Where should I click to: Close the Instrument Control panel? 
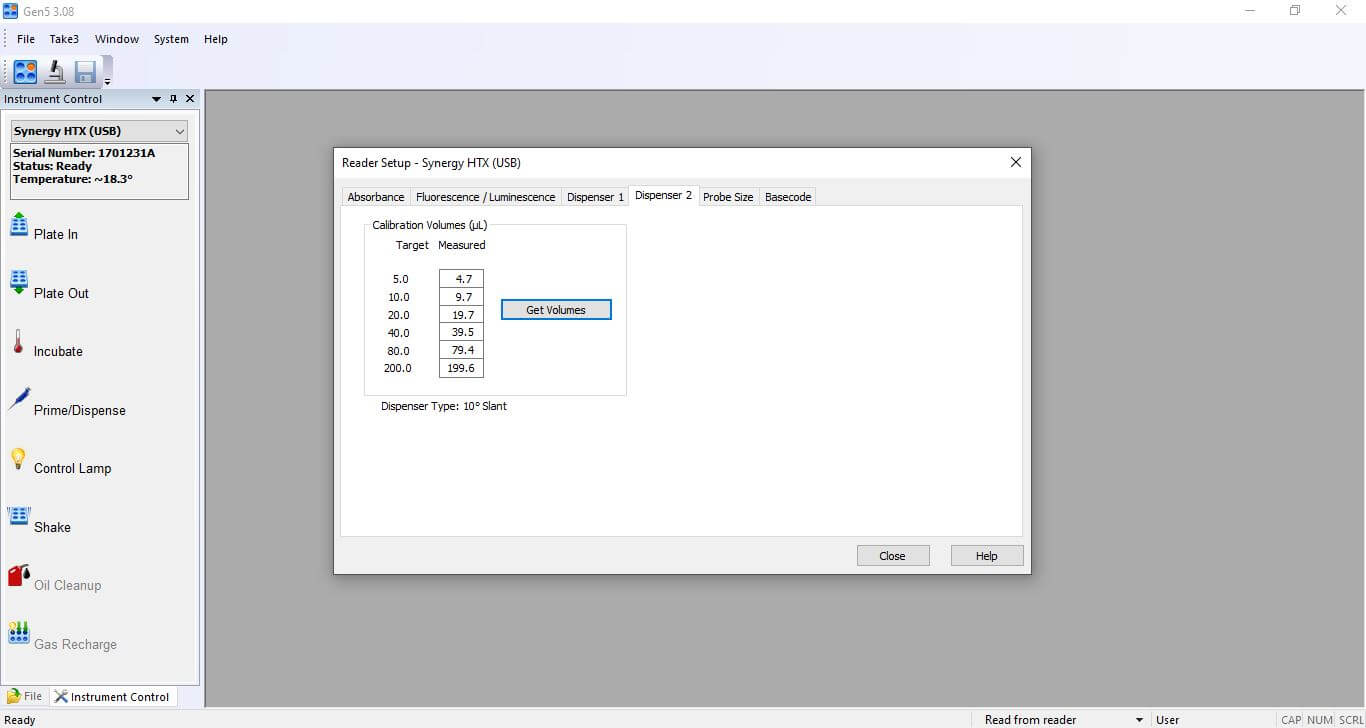point(190,99)
